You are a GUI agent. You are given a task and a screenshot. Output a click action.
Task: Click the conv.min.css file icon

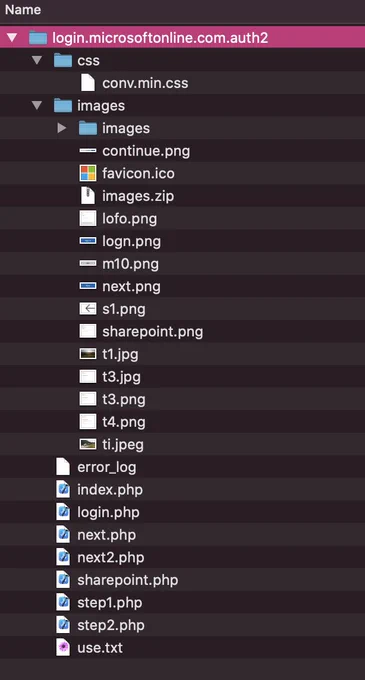click(x=88, y=83)
